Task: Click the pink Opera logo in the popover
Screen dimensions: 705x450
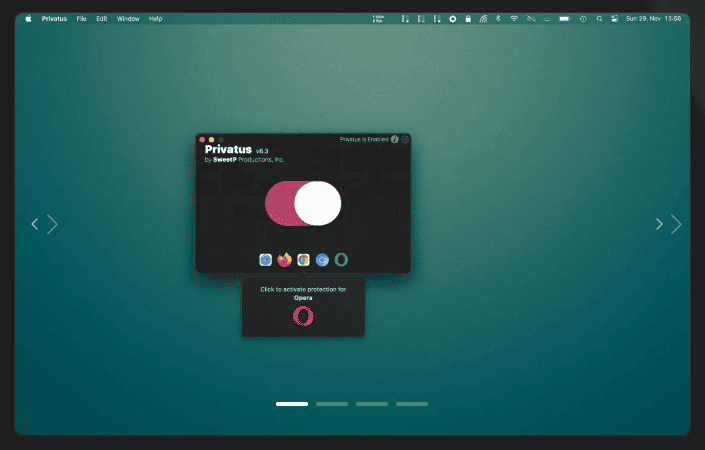Action: (x=303, y=316)
